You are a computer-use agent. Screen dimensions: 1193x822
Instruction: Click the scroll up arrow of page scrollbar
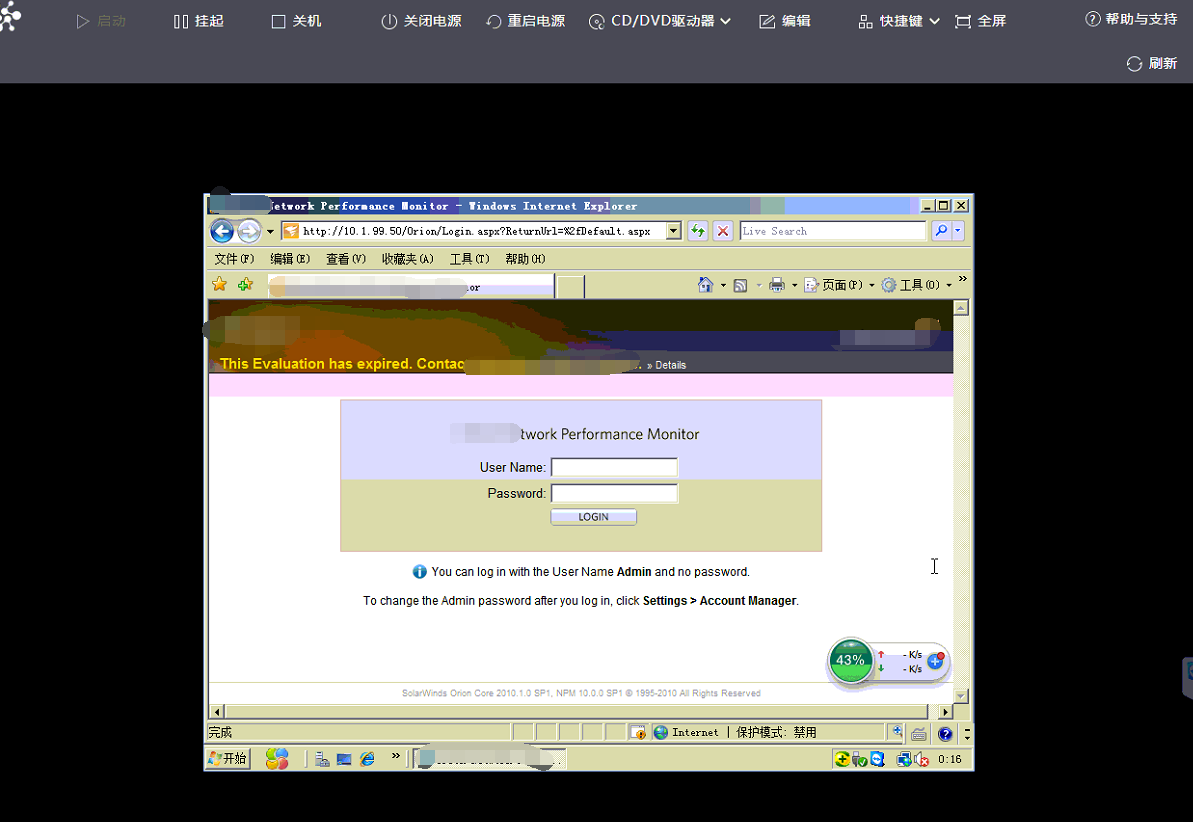click(x=961, y=307)
